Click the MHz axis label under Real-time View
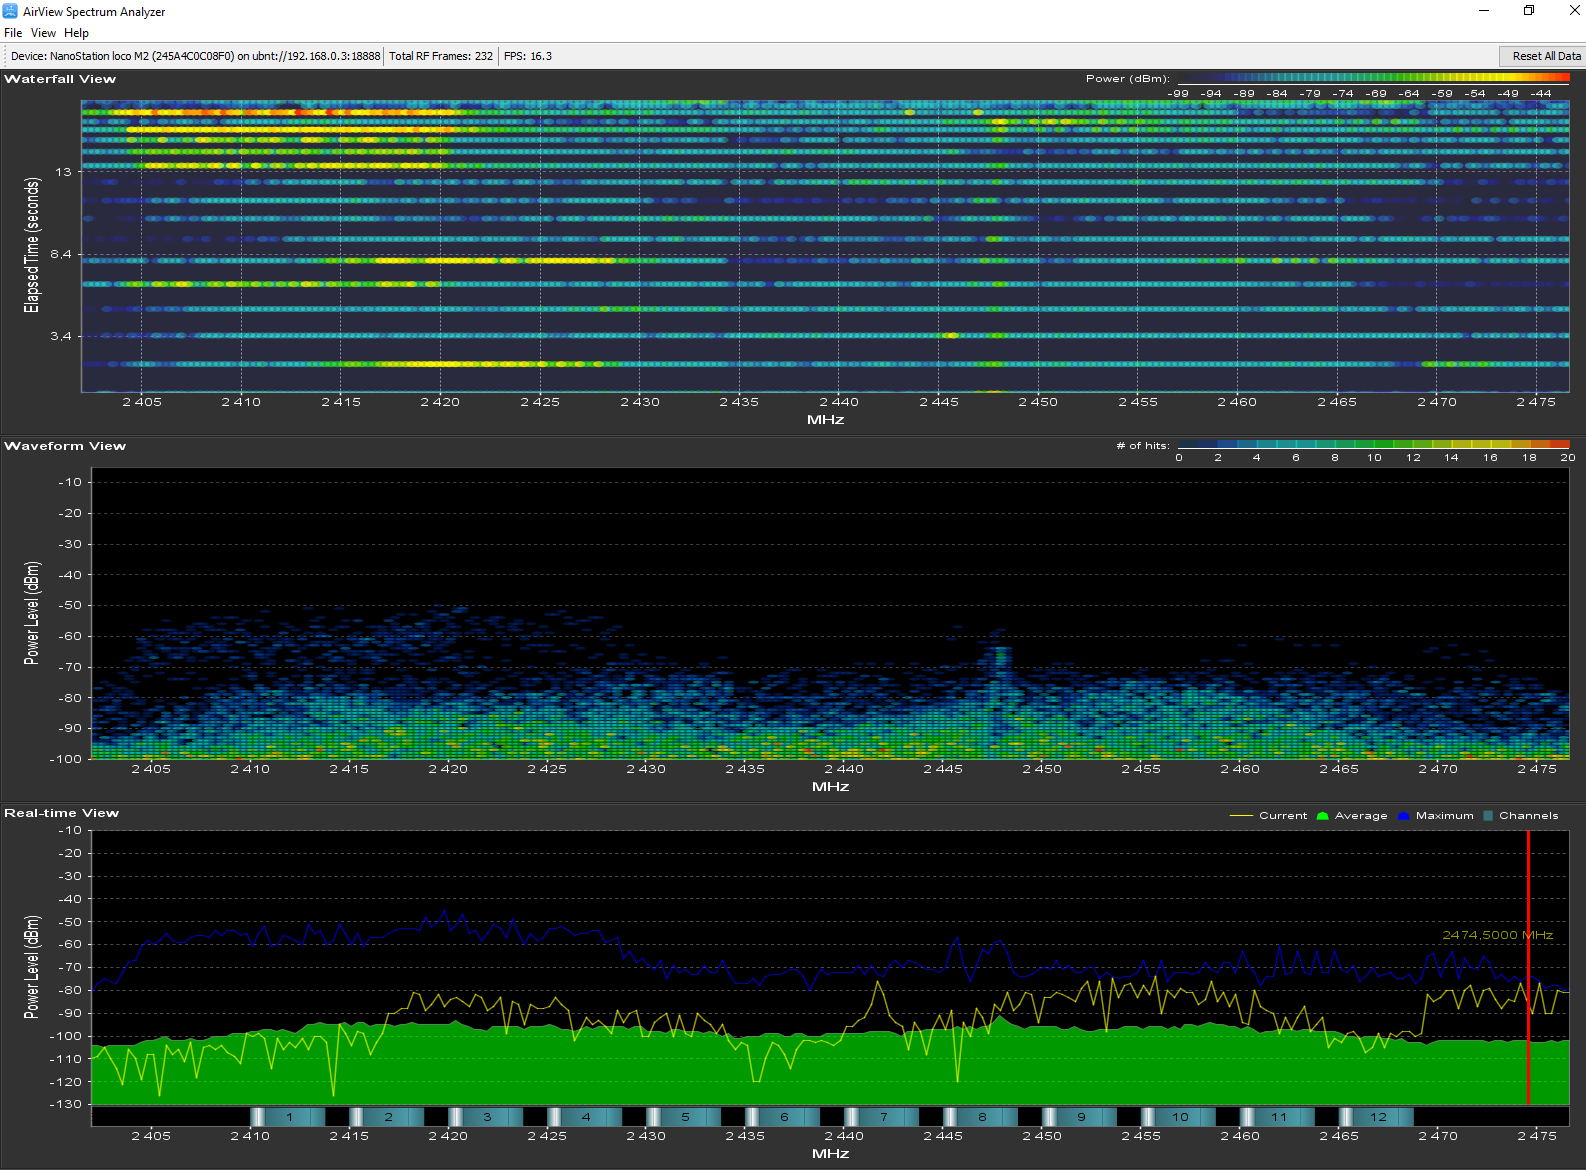This screenshot has height=1170, width=1586. (831, 1154)
